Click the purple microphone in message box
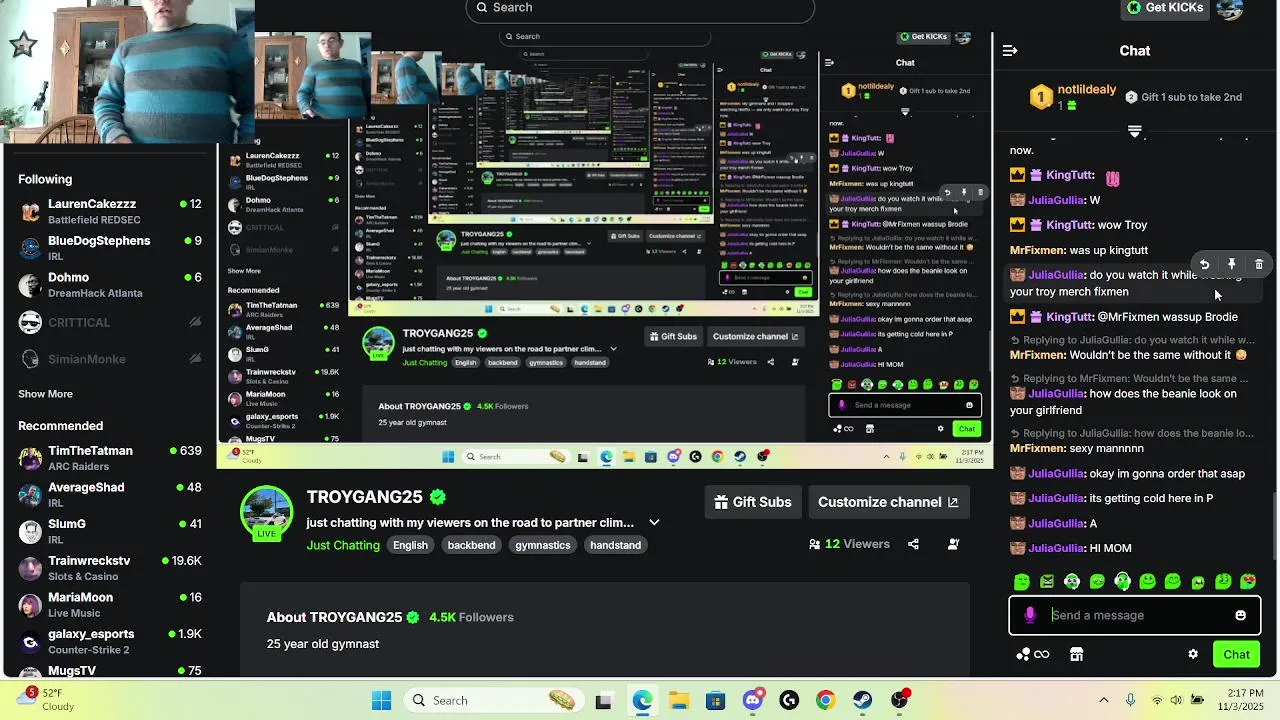The height and width of the screenshot is (720, 1280). point(1030,615)
